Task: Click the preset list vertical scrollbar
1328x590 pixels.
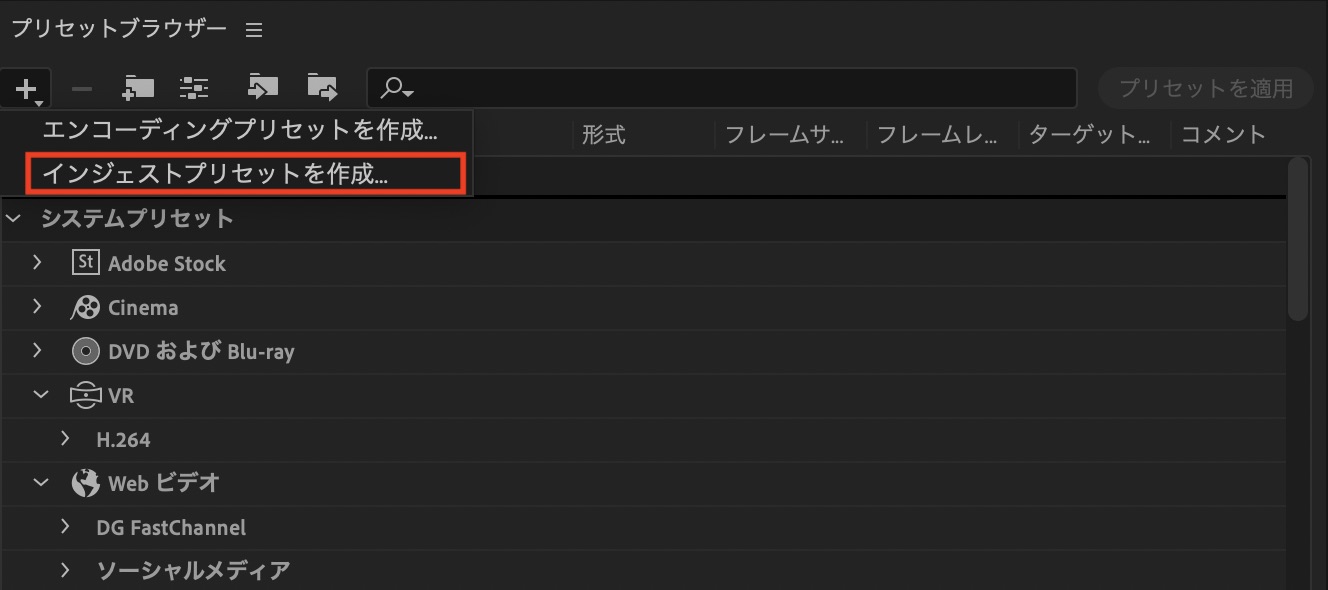Action: [x=1298, y=240]
